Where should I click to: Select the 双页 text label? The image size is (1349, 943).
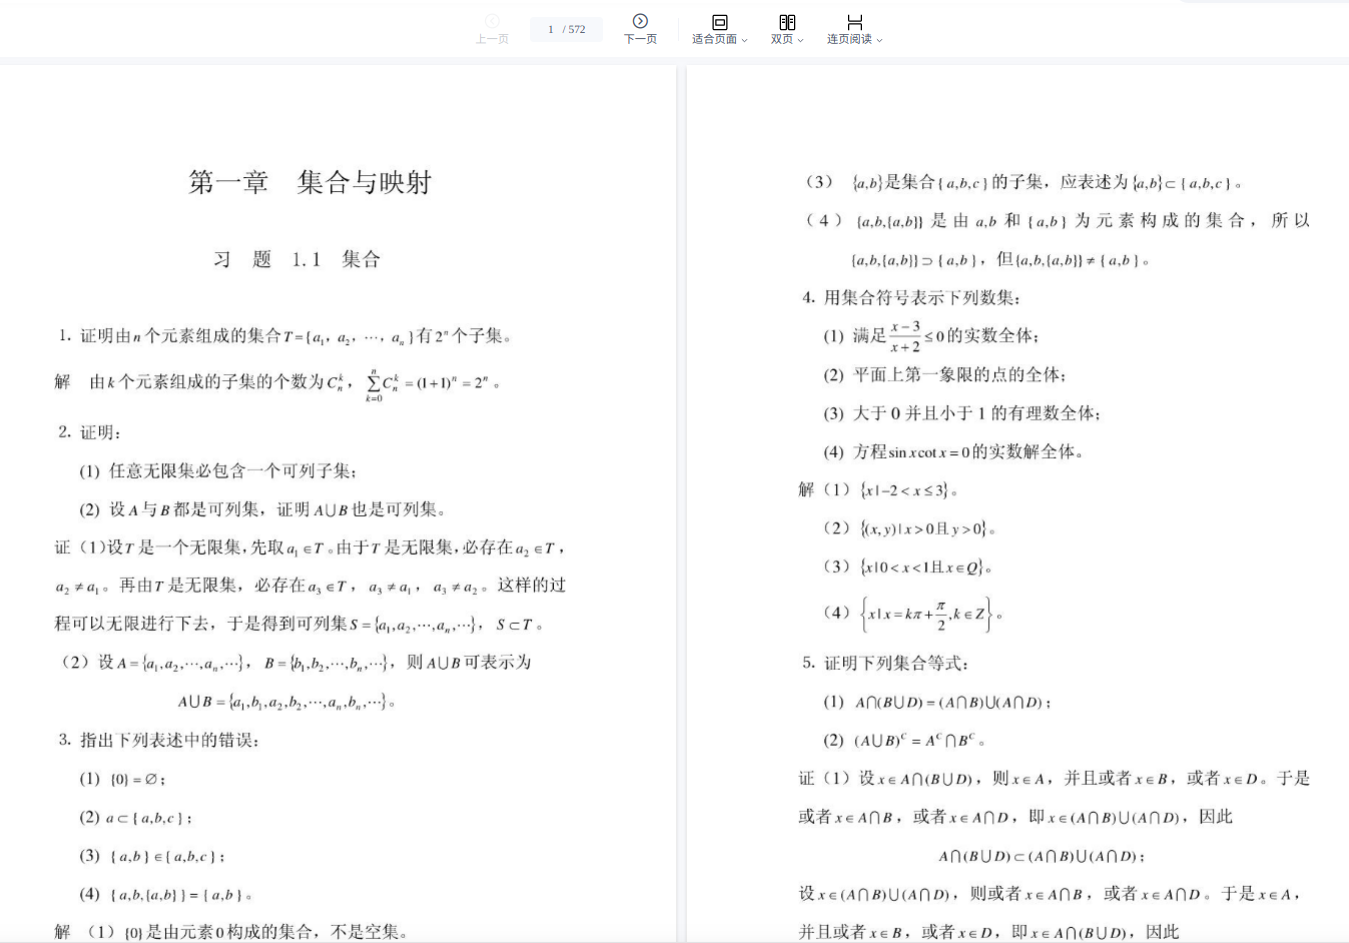click(781, 39)
